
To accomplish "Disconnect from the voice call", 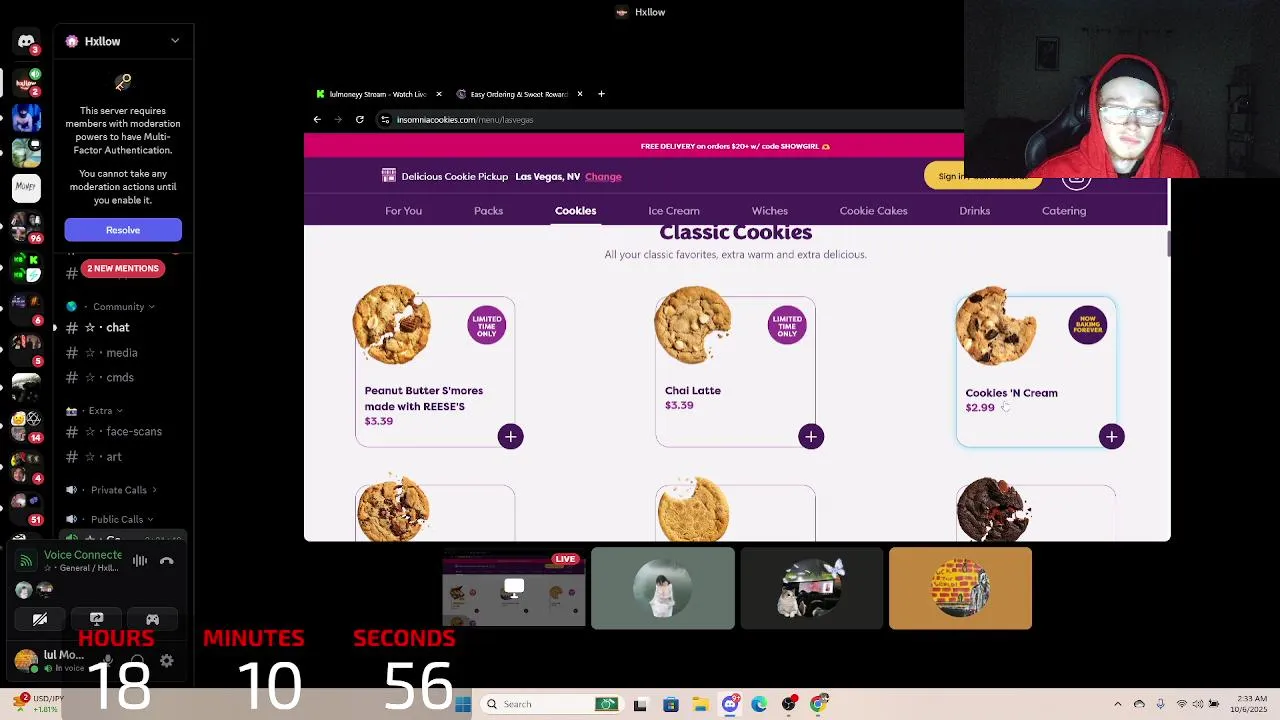I will [167, 561].
